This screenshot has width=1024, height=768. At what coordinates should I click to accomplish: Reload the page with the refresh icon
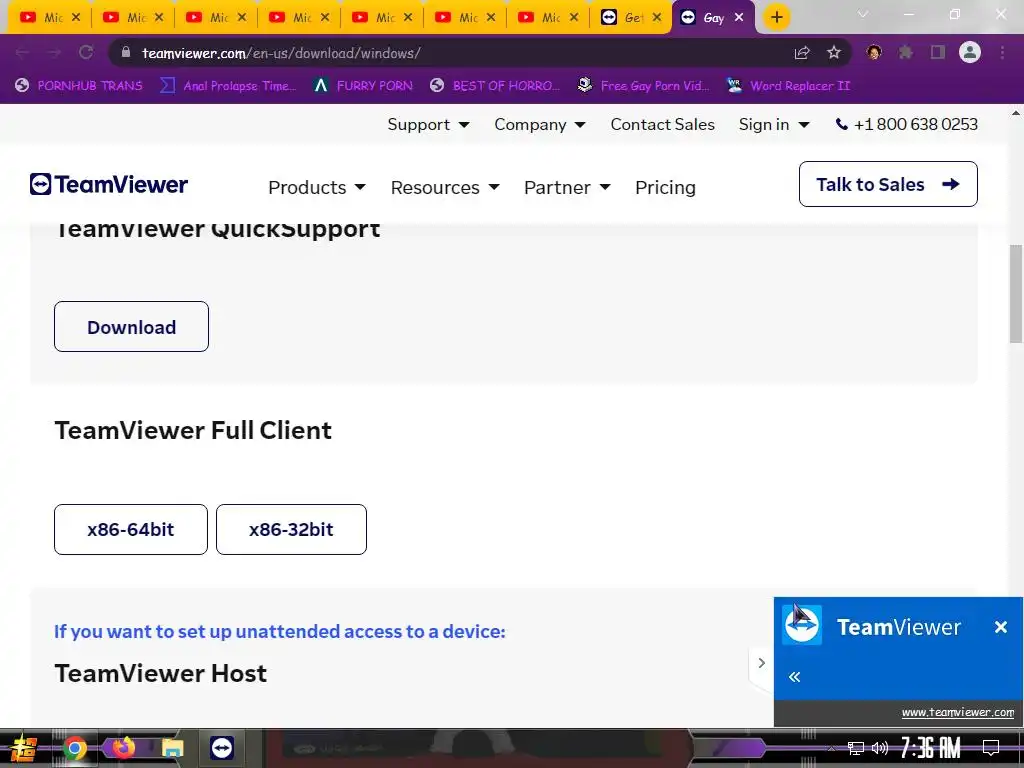click(x=86, y=52)
